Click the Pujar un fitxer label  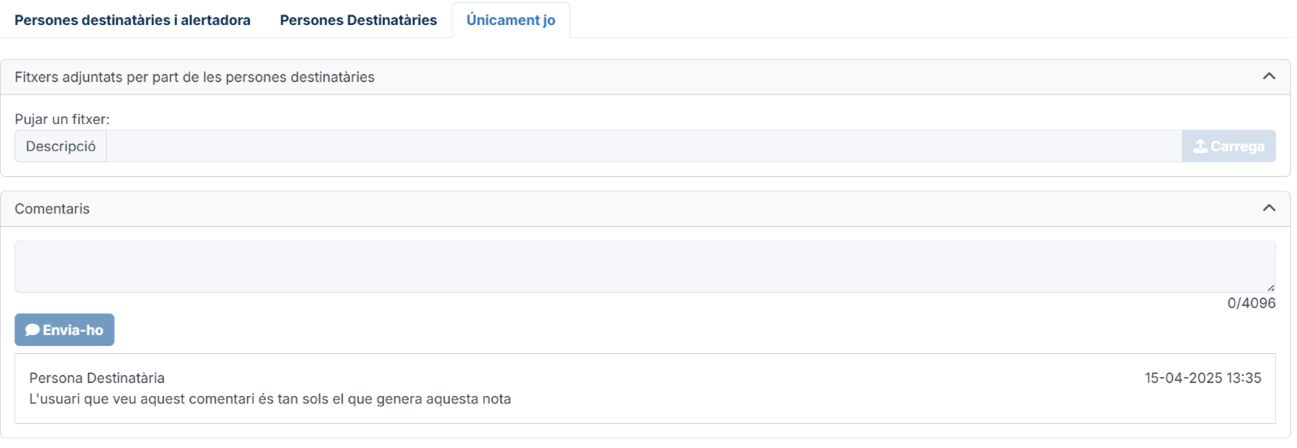pyautogui.click(x=62, y=119)
